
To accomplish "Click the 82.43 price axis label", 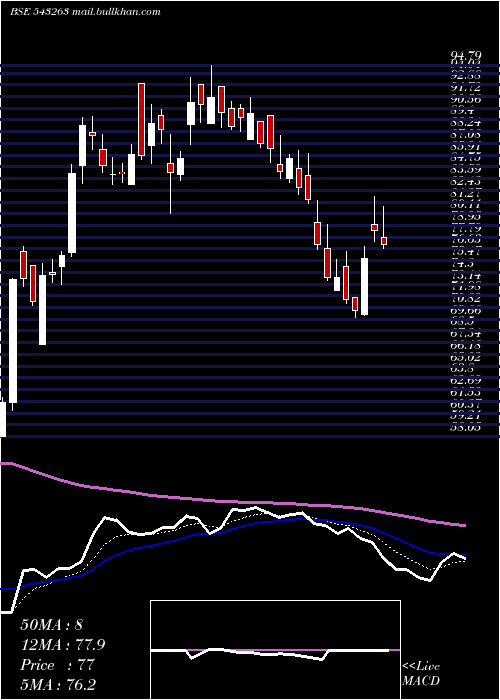I will pos(466,182).
